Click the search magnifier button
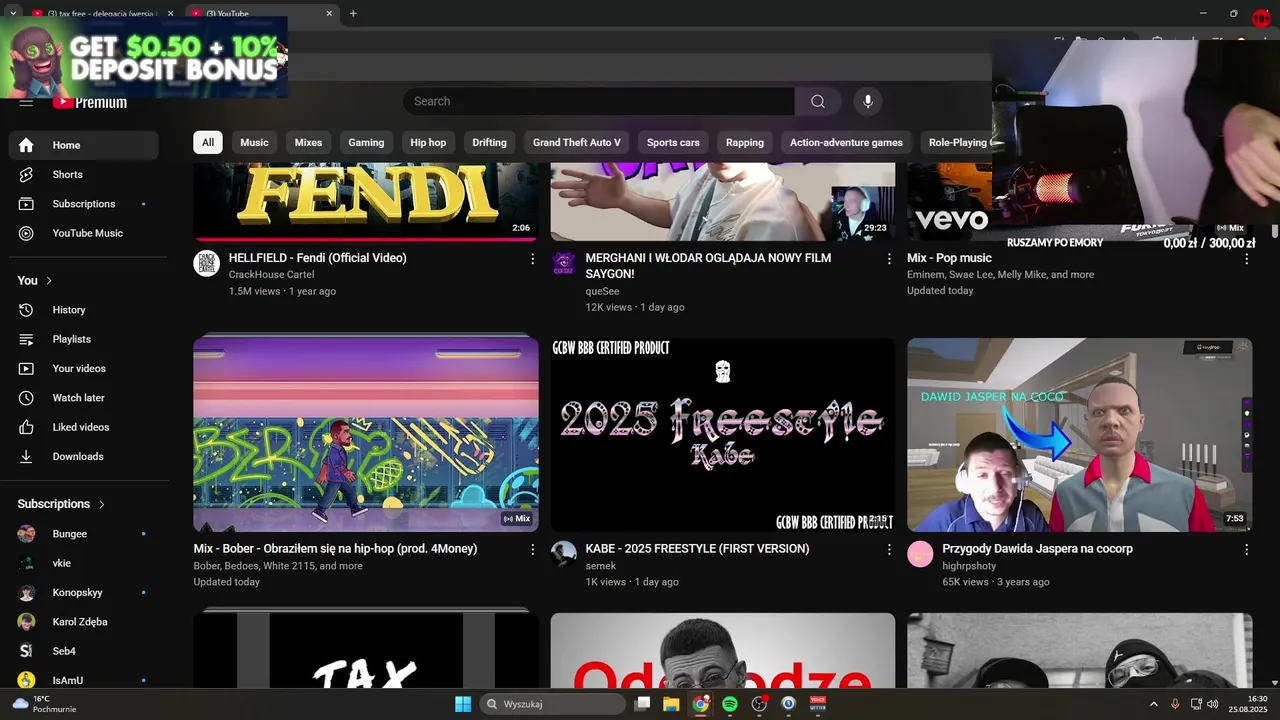 click(x=818, y=101)
